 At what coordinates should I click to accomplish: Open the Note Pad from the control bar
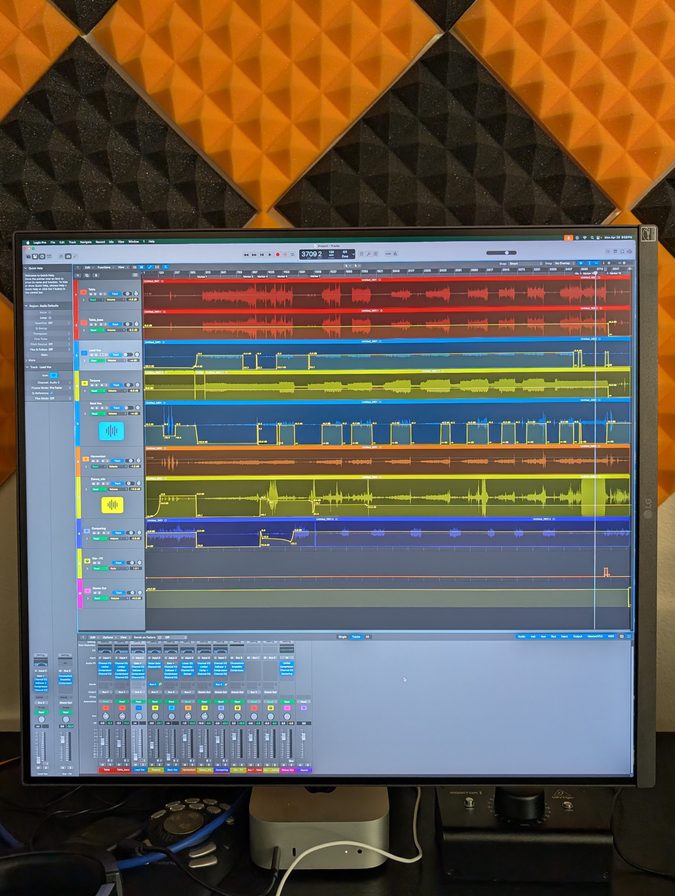pyautogui.click(x=615, y=251)
